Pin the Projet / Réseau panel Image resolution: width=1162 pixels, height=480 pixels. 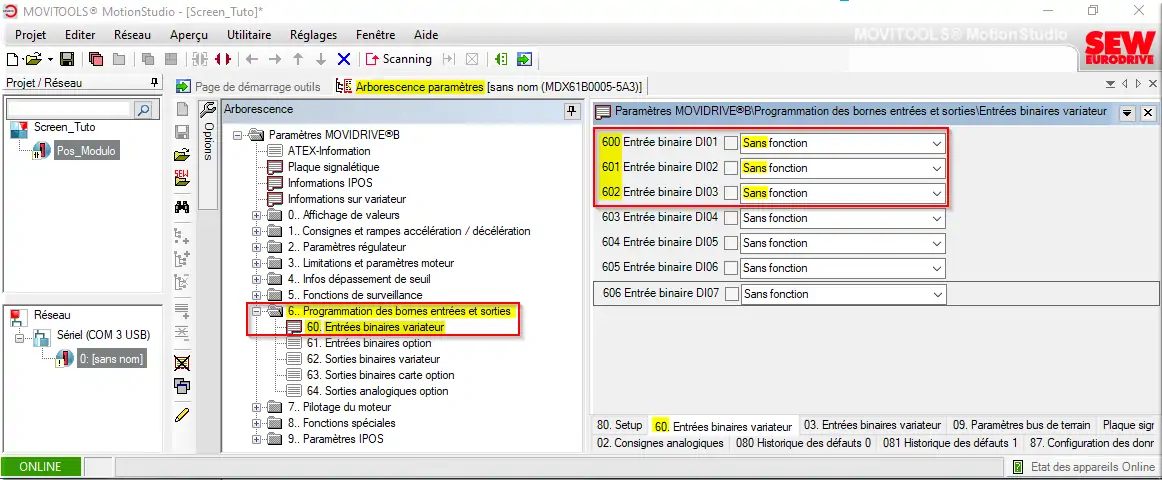[154, 82]
